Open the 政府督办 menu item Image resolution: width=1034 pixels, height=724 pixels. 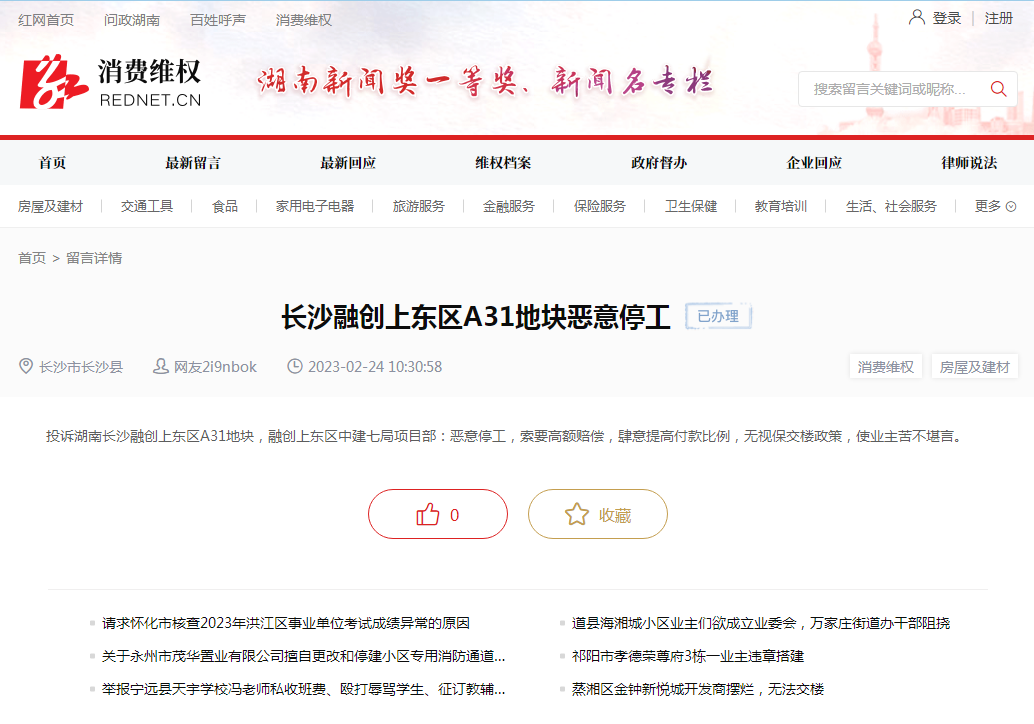click(x=659, y=162)
